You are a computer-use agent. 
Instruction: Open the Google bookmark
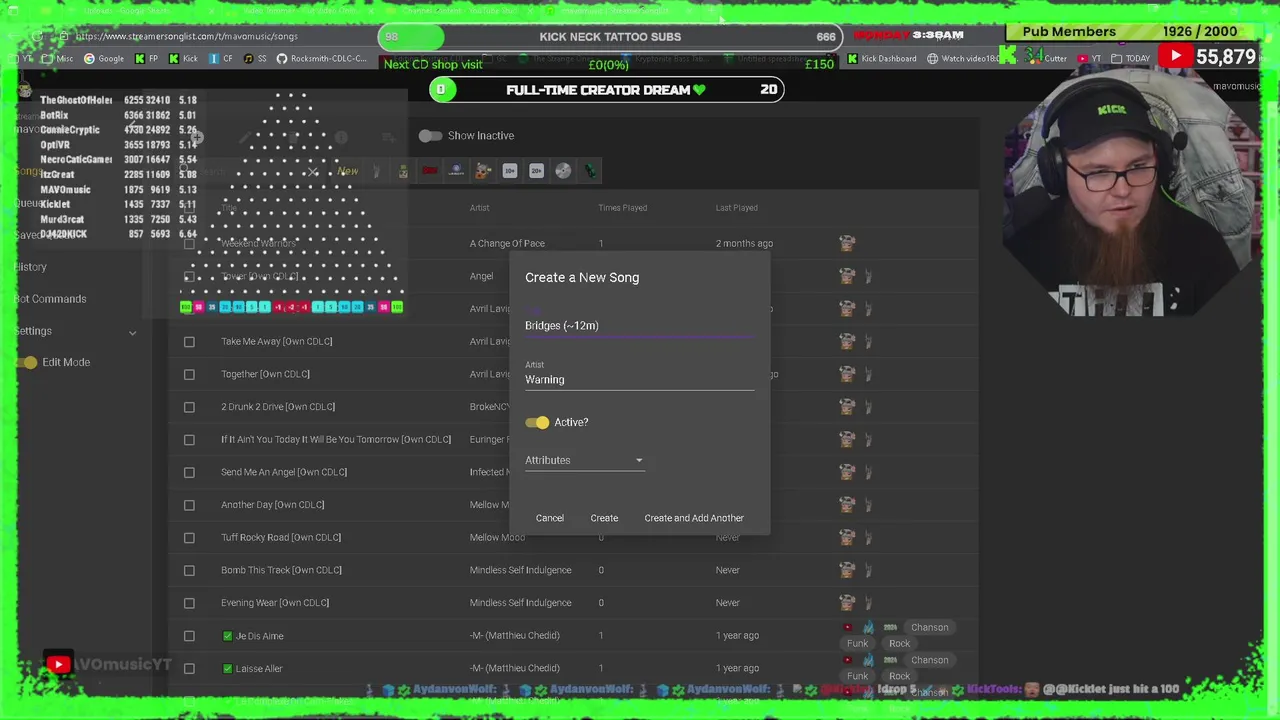(104, 59)
